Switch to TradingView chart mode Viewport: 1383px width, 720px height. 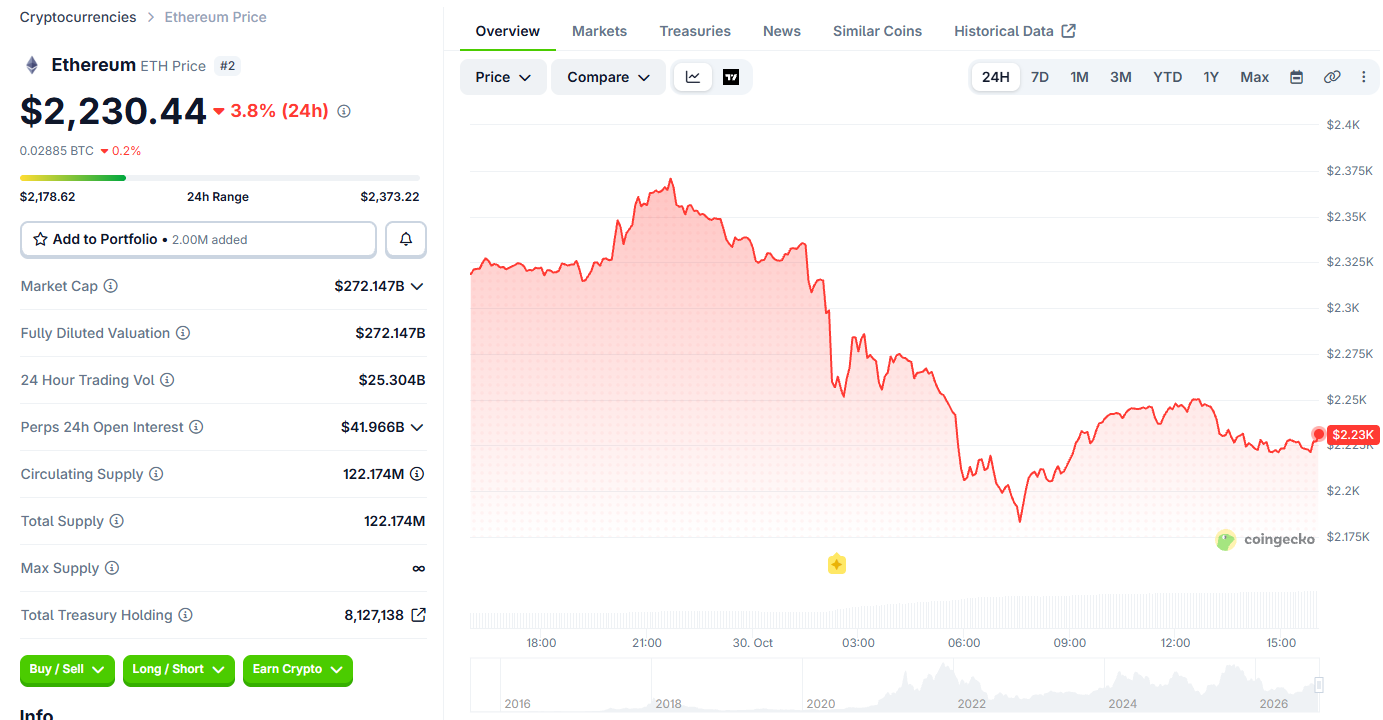click(731, 77)
